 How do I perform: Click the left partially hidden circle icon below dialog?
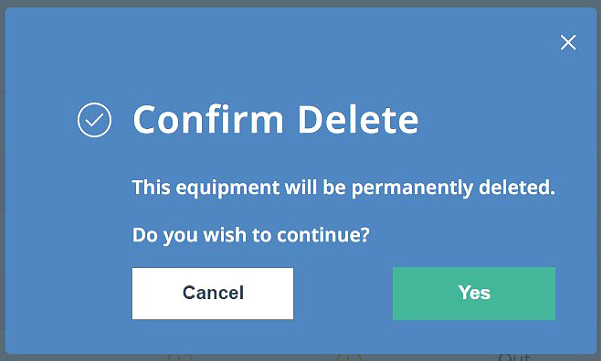(180, 358)
